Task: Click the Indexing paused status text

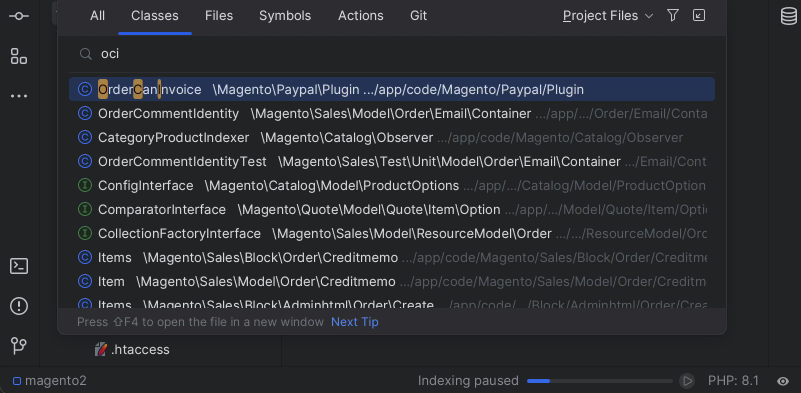Action: (468, 381)
